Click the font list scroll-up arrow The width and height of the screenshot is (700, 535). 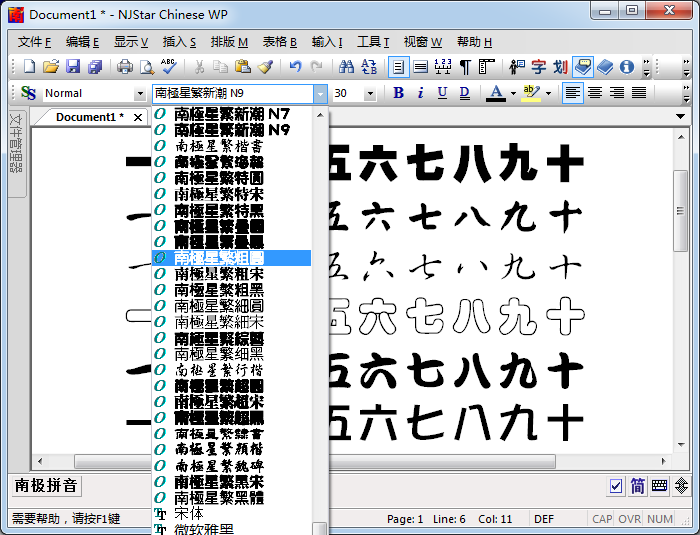pos(320,115)
